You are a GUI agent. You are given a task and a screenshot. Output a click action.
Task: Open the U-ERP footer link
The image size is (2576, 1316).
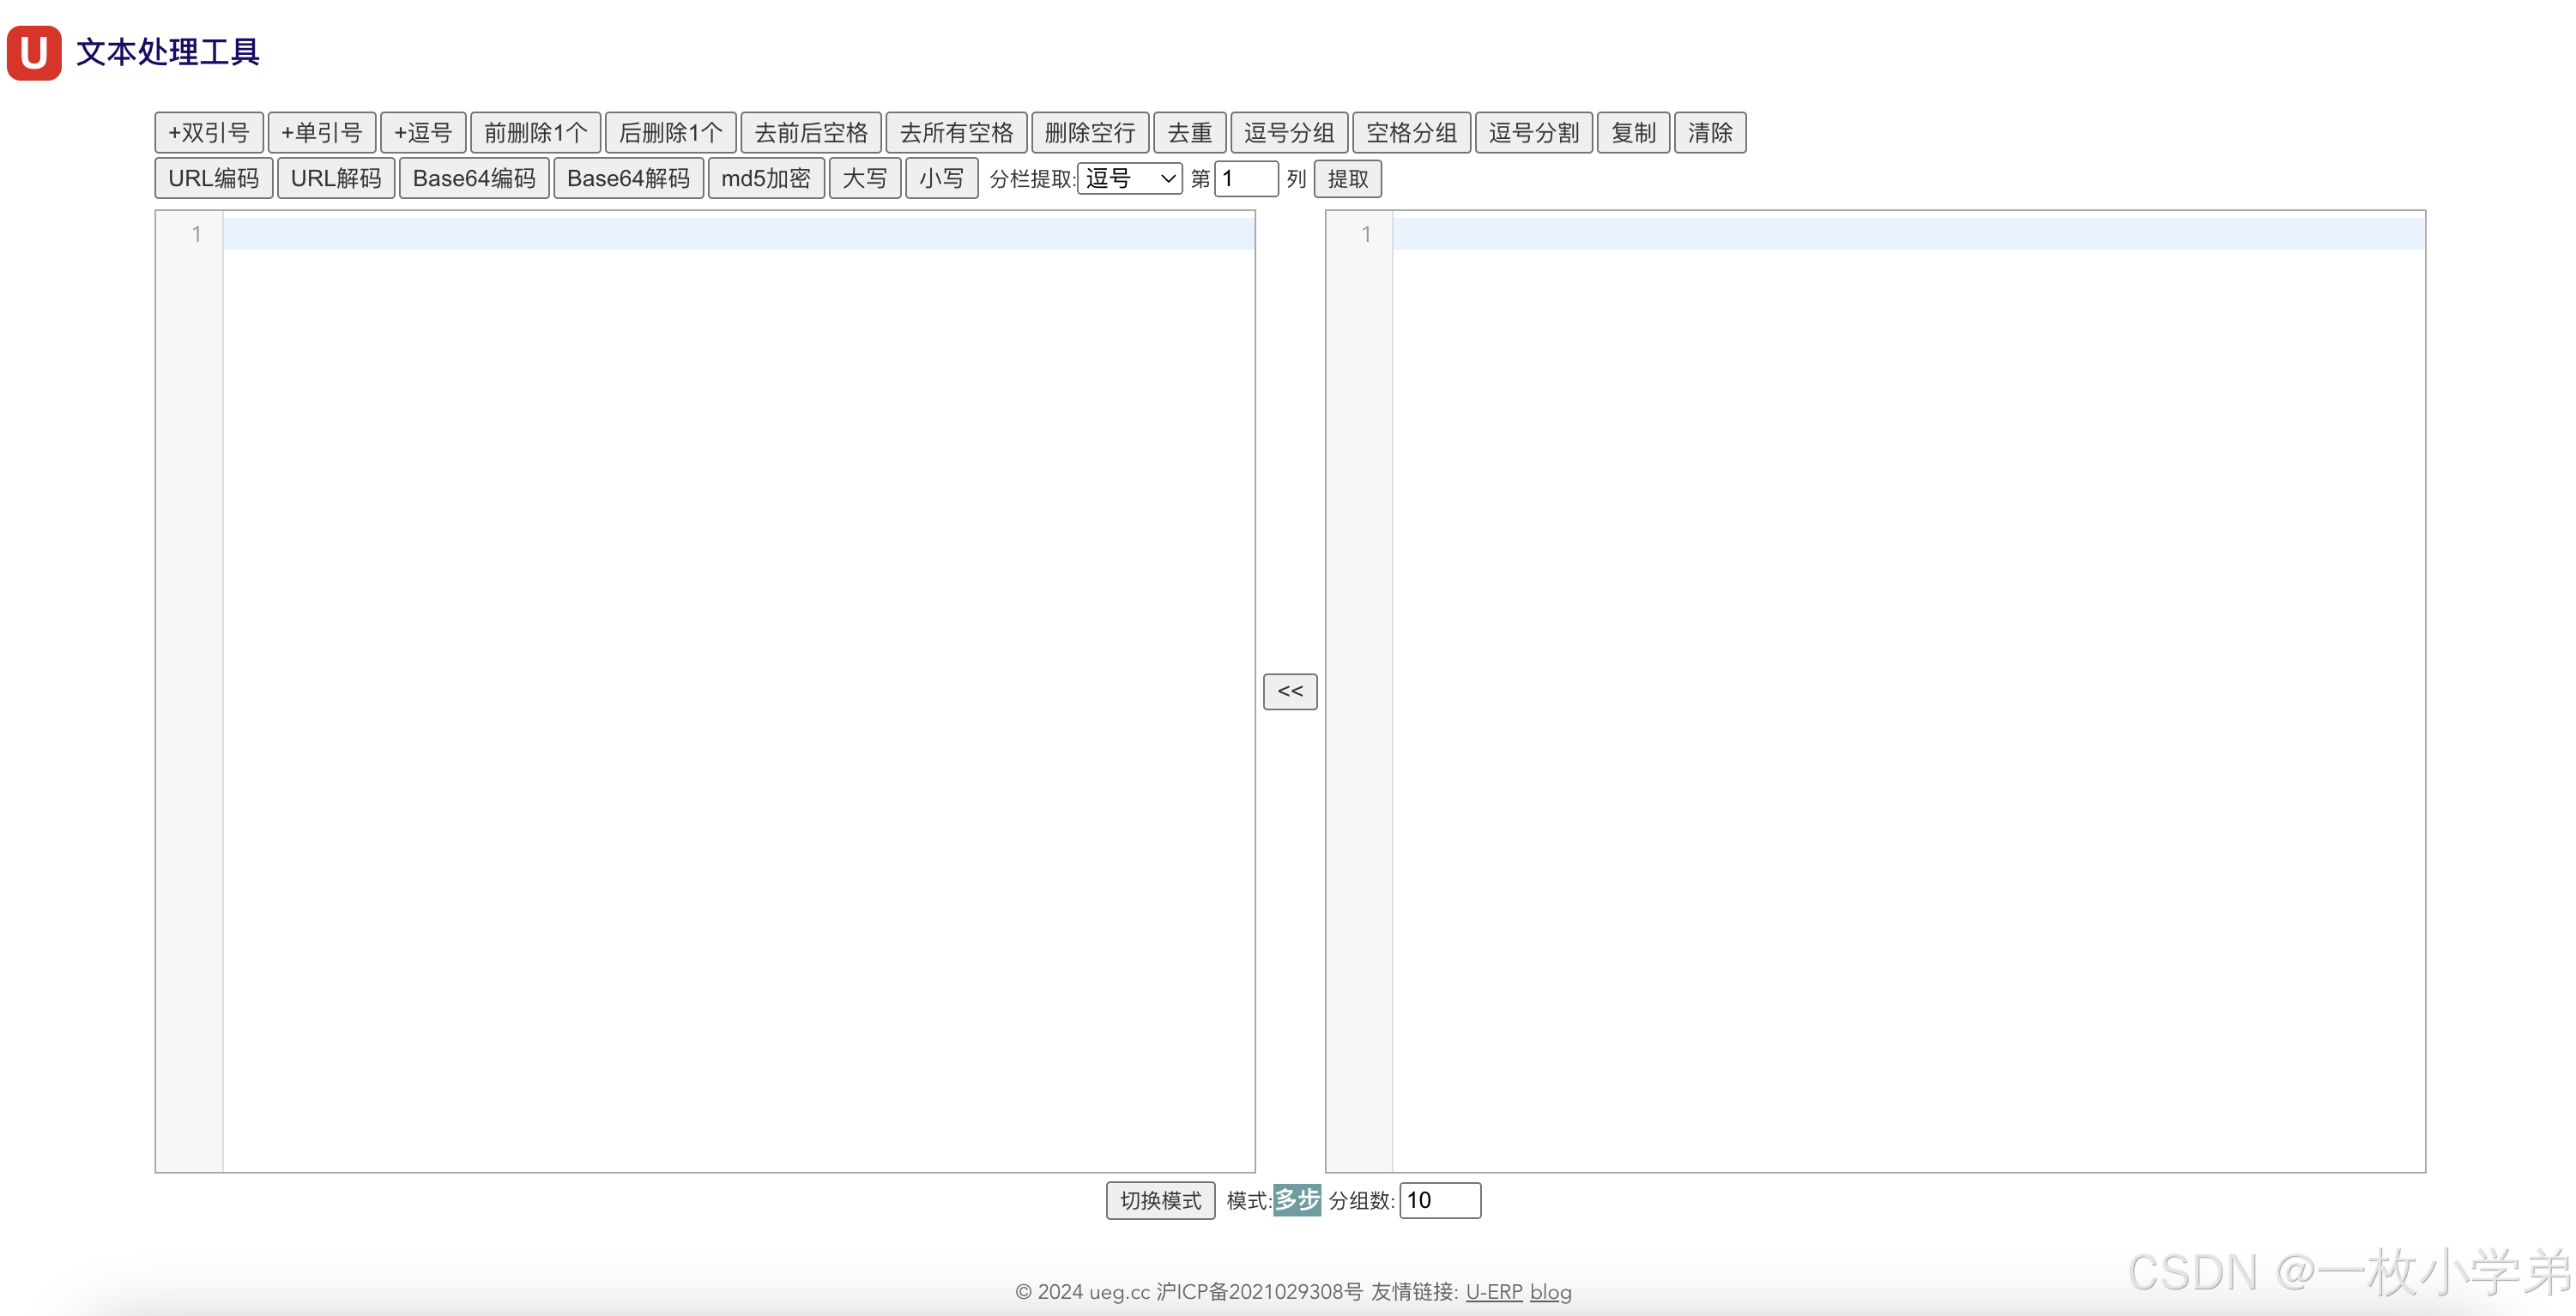tap(1493, 1292)
